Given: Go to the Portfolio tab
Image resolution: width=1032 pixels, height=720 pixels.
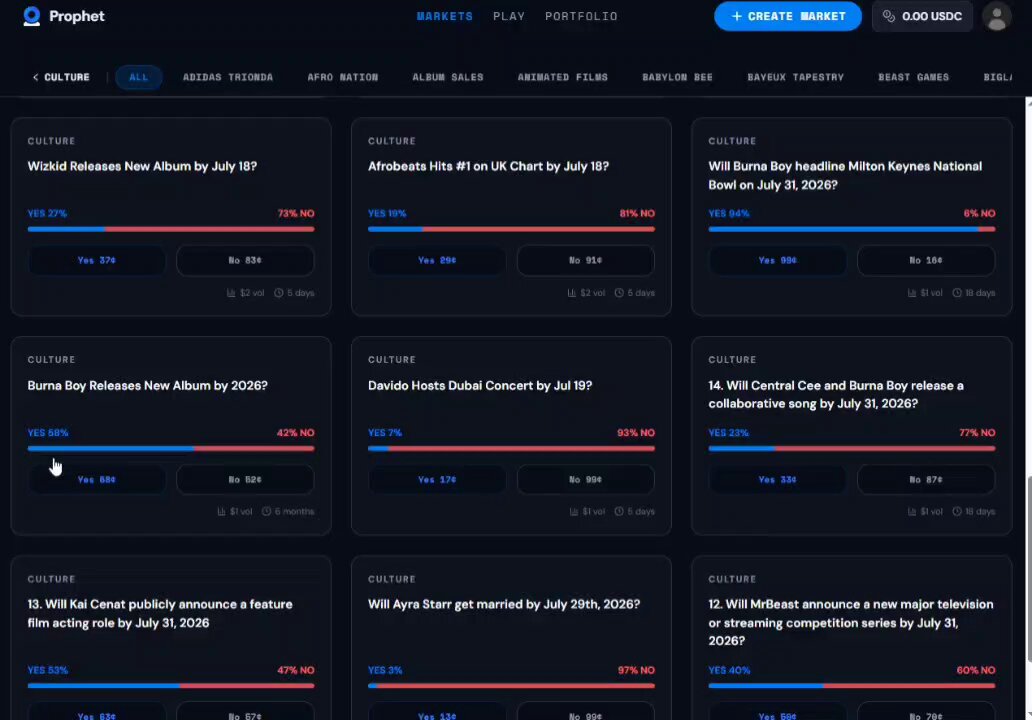Looking at the screenshot, I should [581, 16].
